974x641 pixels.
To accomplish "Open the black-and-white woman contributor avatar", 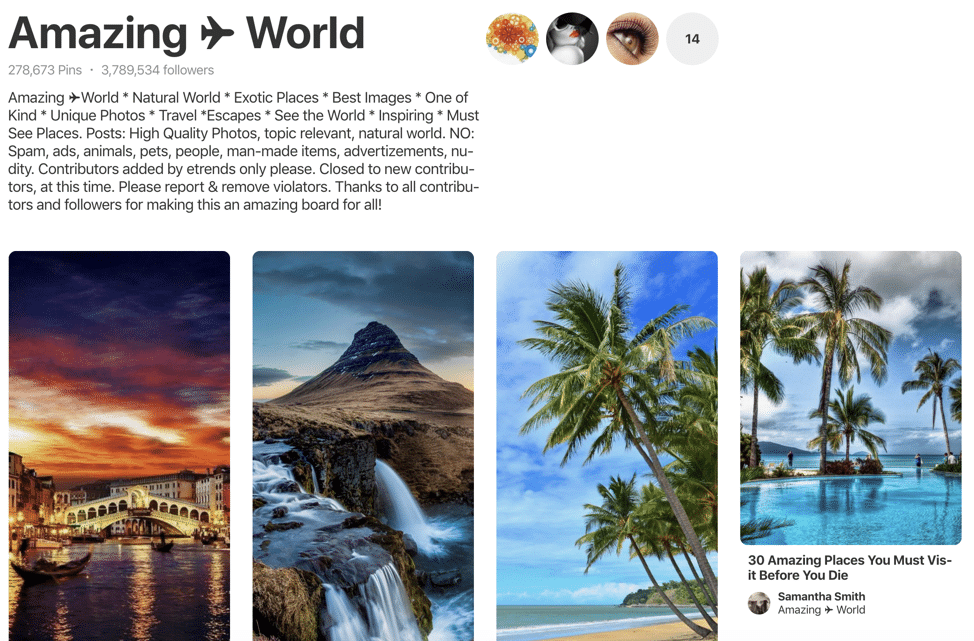I will tap(572, 39).
